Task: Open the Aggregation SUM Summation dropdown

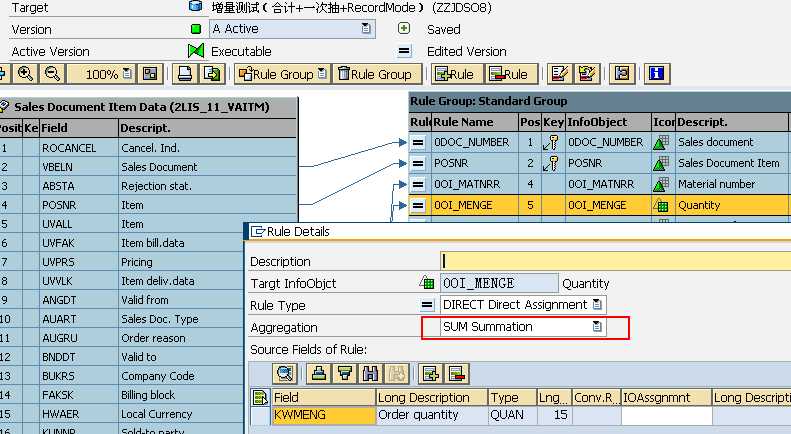Action: 597,327
